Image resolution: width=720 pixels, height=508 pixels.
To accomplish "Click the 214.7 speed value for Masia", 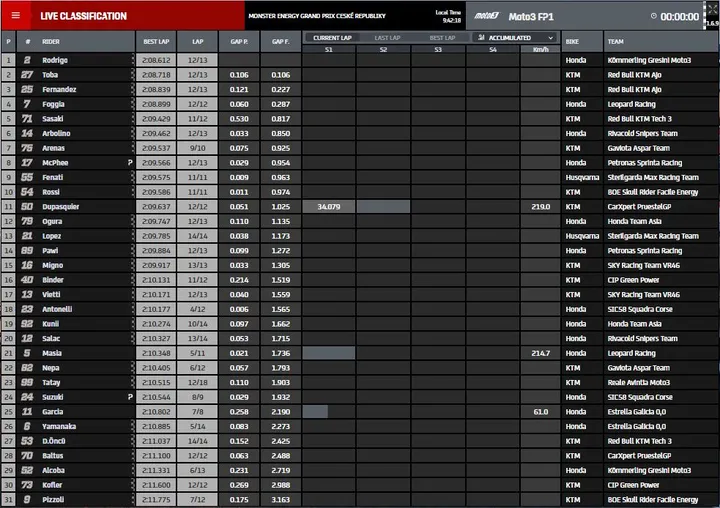I will tap(540, 353).
